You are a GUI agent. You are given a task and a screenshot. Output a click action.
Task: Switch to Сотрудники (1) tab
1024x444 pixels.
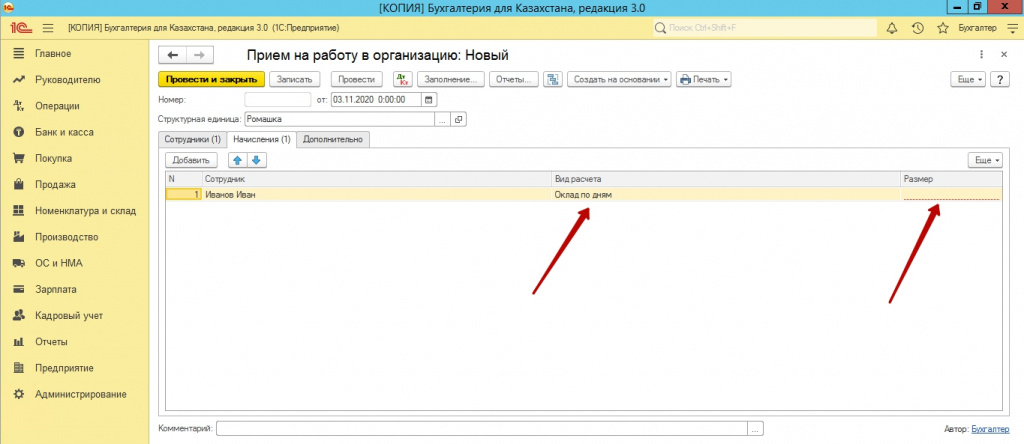[192, 140]
